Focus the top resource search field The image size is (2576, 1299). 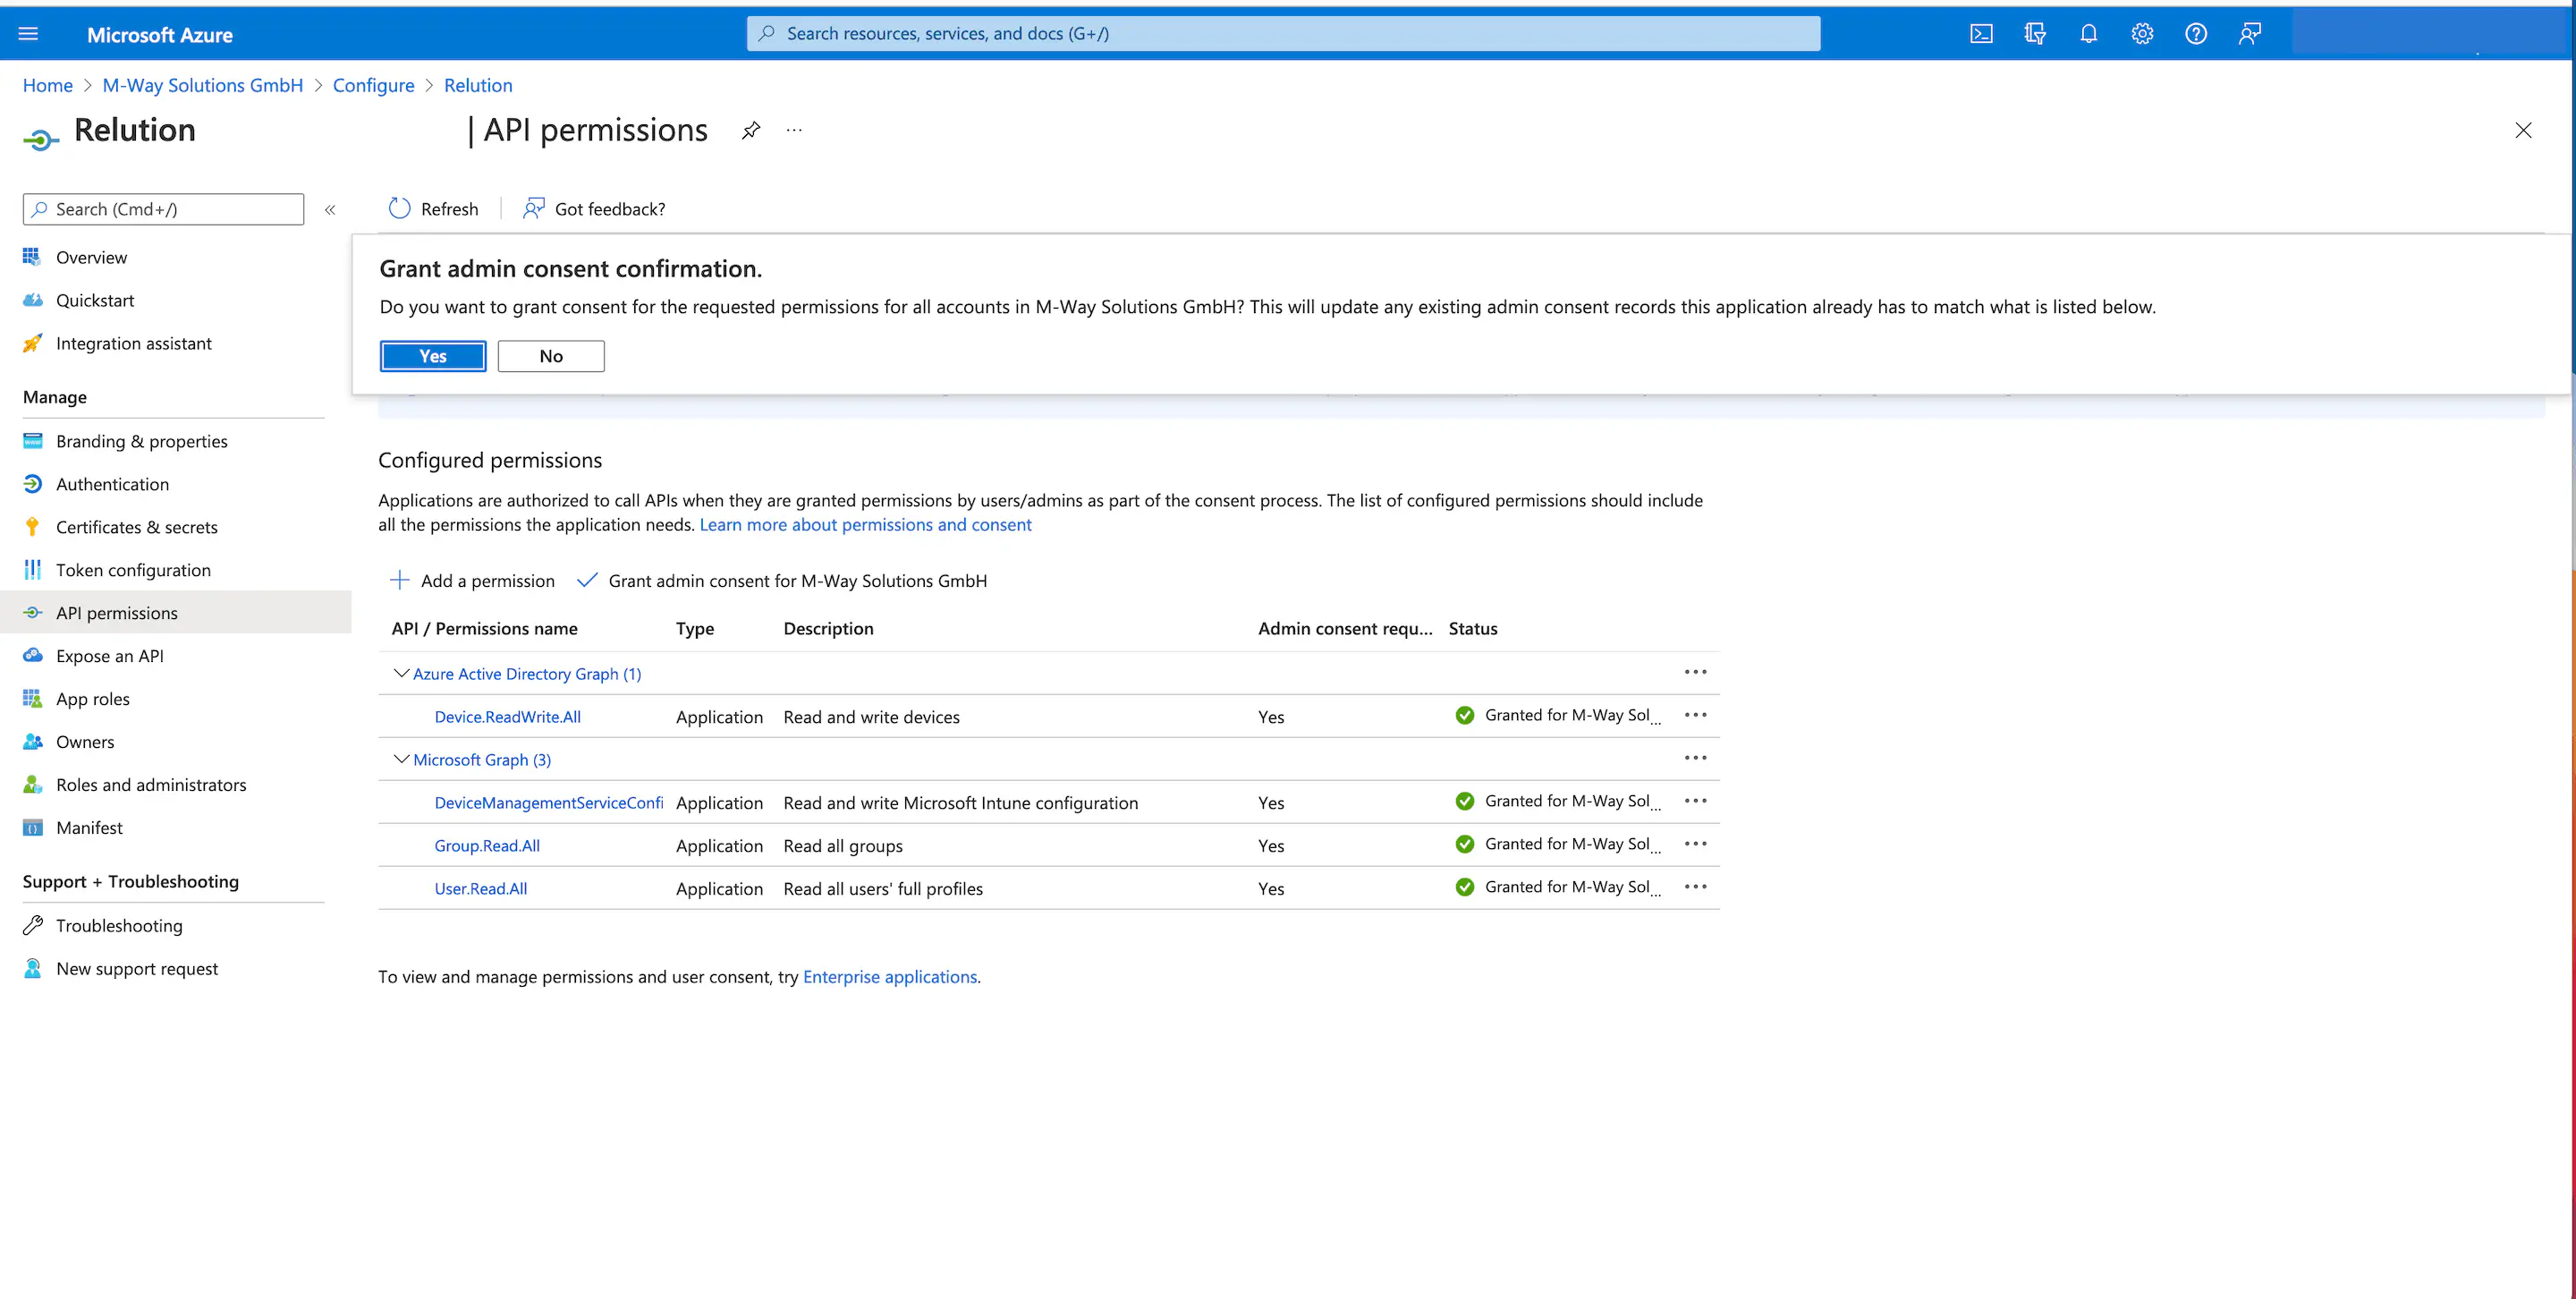(x=1283, y=34)
